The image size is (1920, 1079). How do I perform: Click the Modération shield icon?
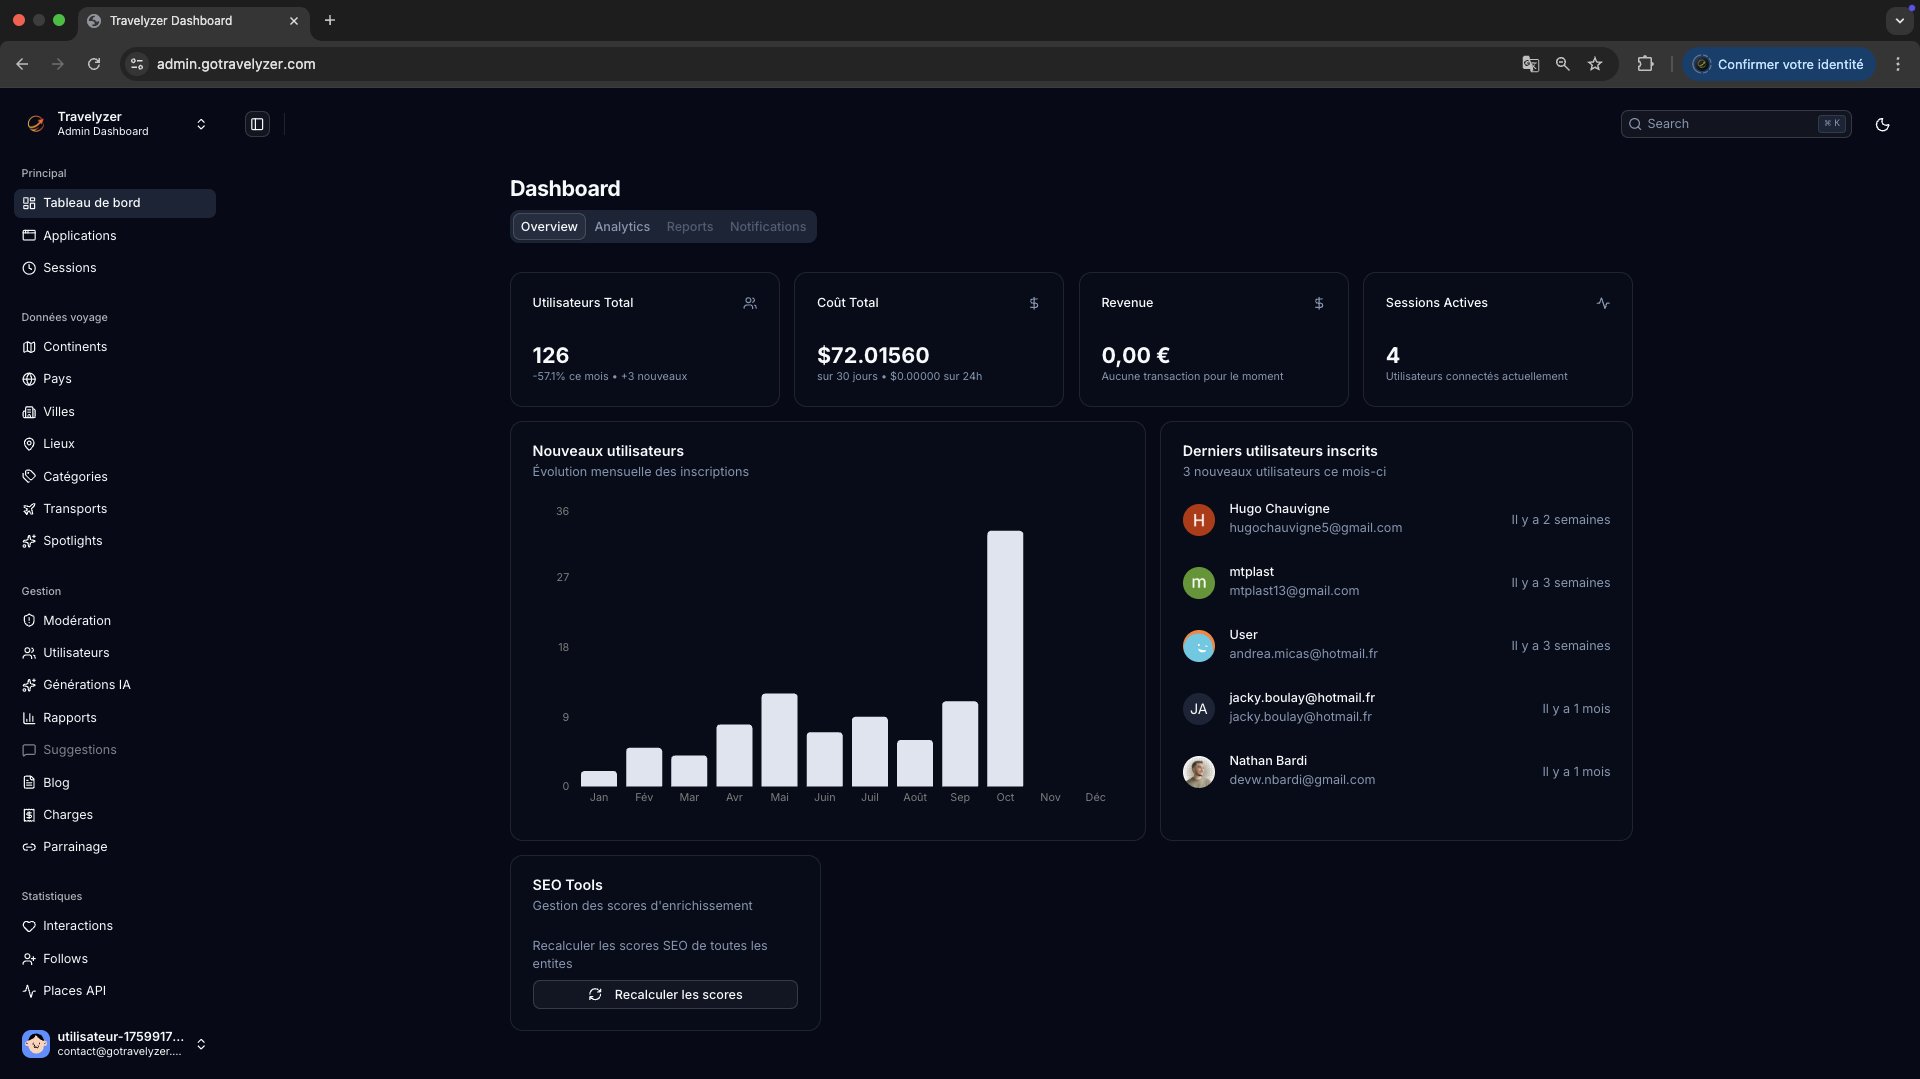(29, 621)
